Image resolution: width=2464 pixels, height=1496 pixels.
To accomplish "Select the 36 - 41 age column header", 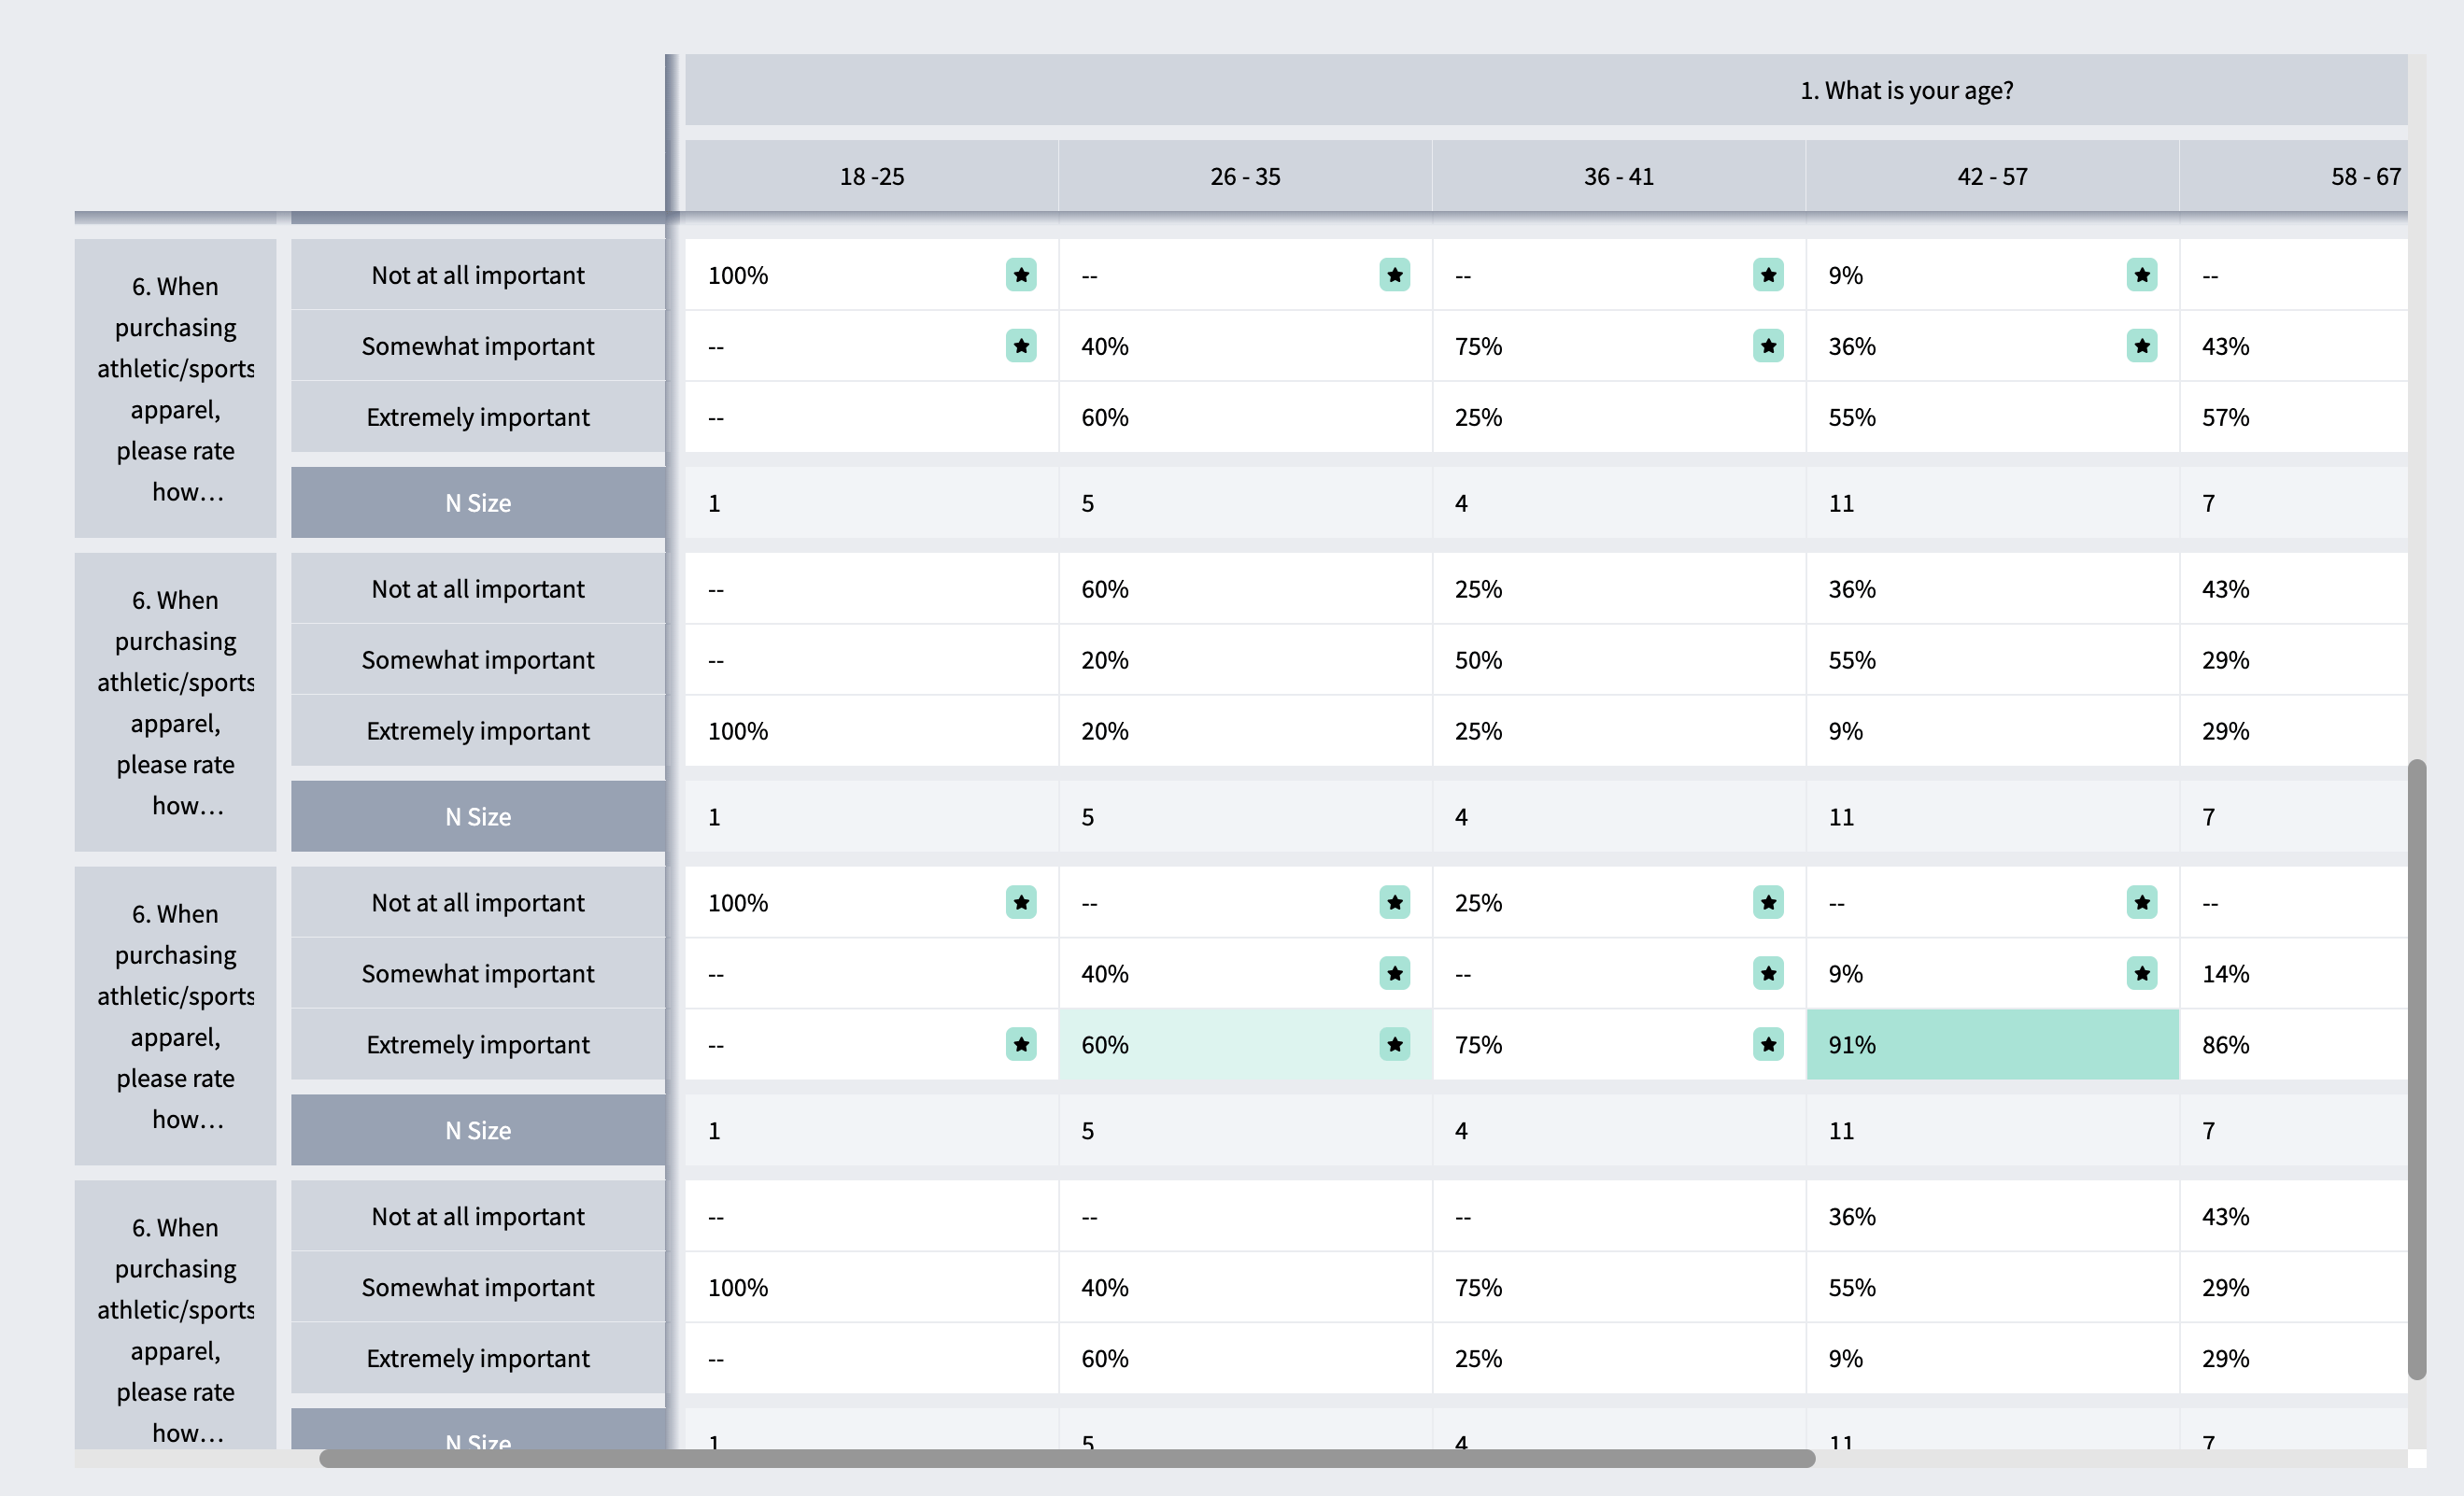I will pos(1619,176).
